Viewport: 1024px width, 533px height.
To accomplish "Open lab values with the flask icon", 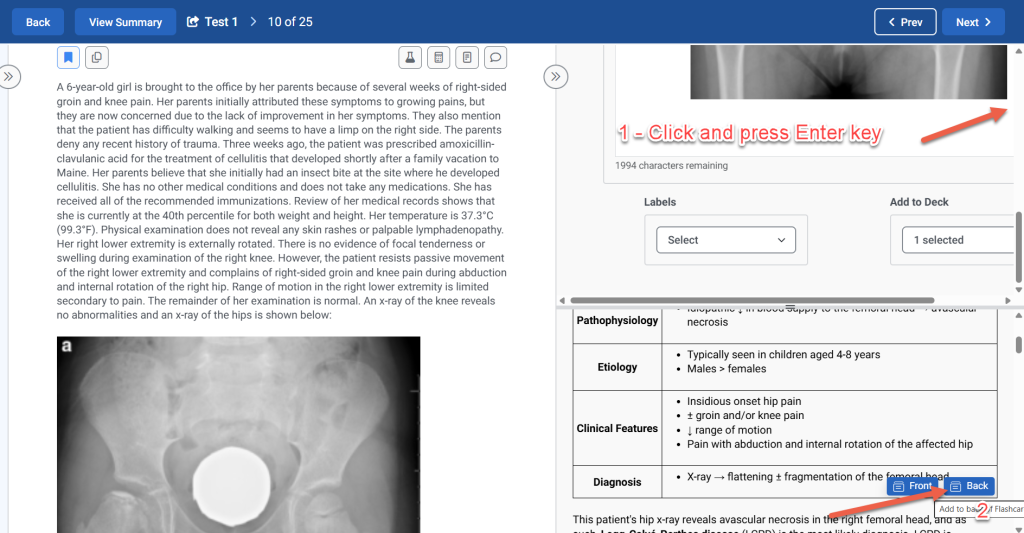I will (409, 57).
